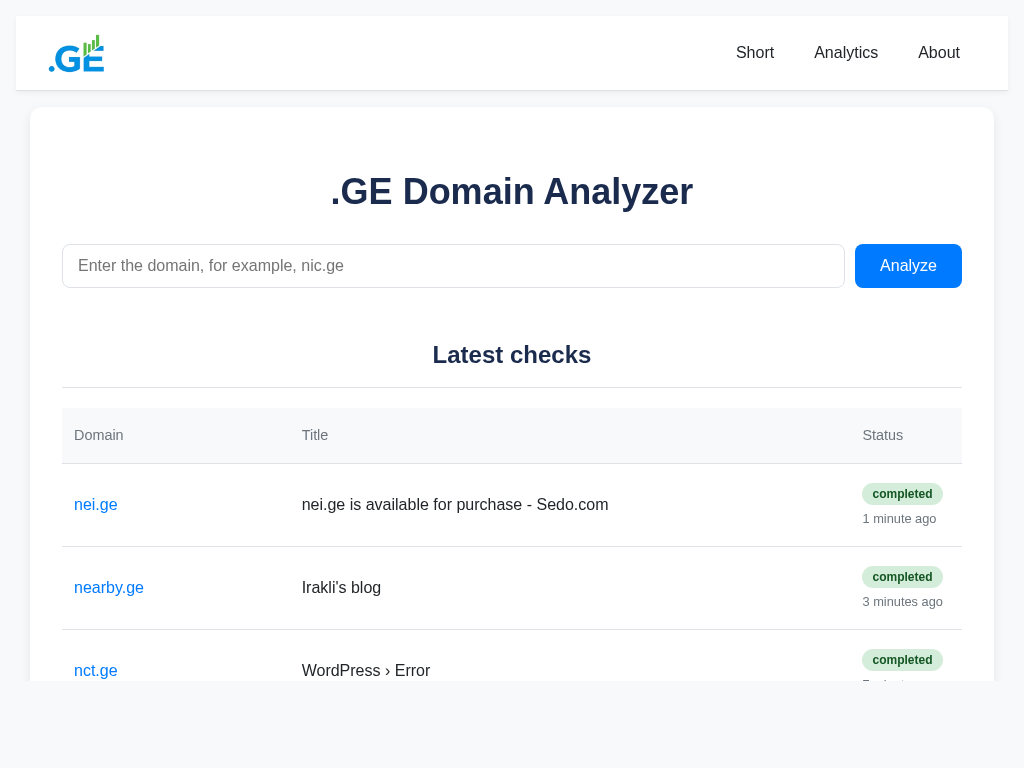Open the nct.ge domain link
The width and height of the screenshot is (1024, 768).
tap(96, 670)
